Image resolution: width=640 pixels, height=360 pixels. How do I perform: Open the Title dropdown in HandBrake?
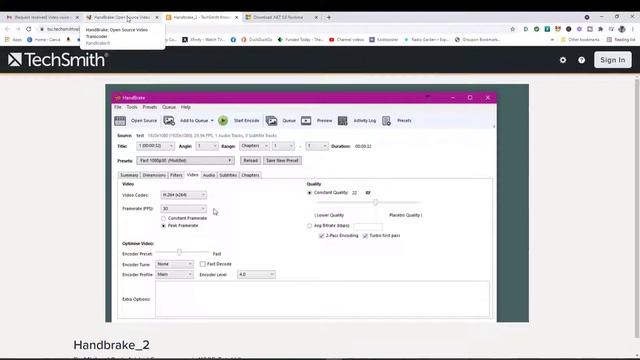155,146
